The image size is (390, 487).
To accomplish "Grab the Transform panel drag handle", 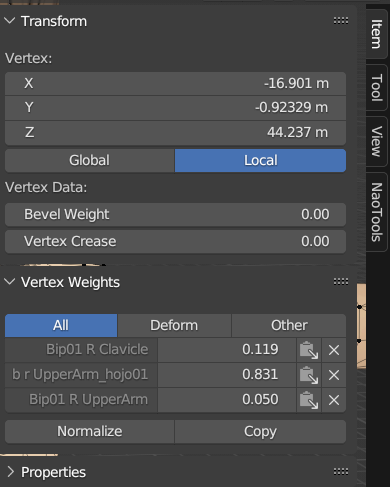I will (x=341, y=21).
